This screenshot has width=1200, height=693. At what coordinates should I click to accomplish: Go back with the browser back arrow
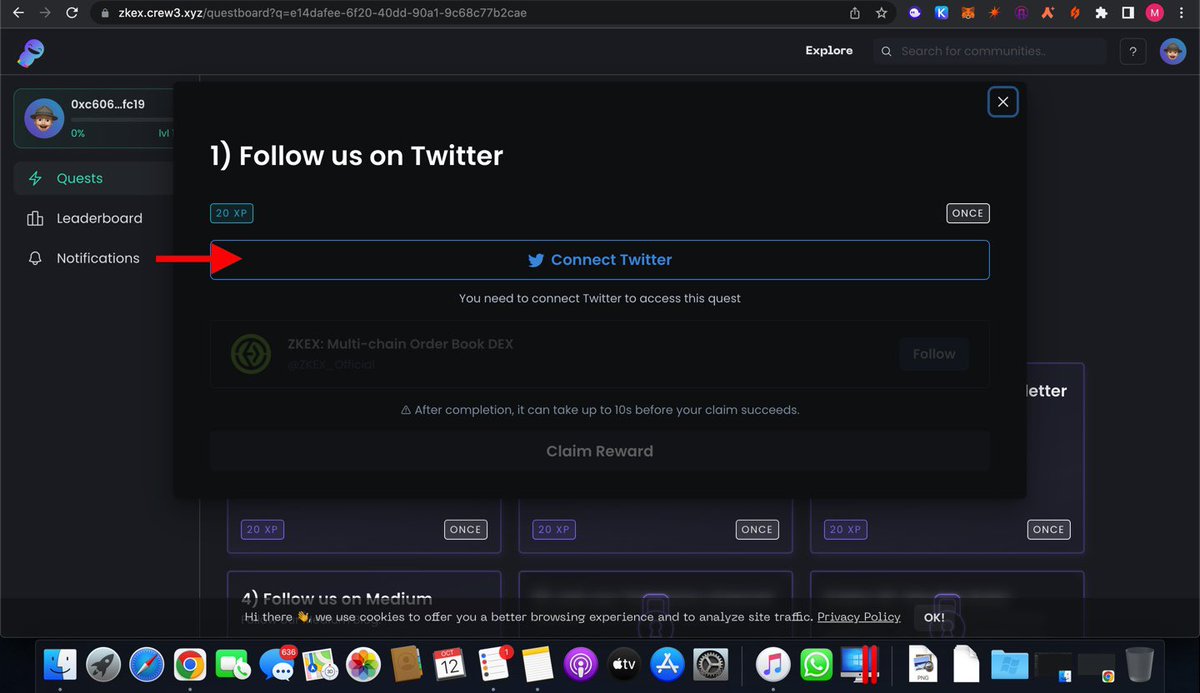pos(17,13)
